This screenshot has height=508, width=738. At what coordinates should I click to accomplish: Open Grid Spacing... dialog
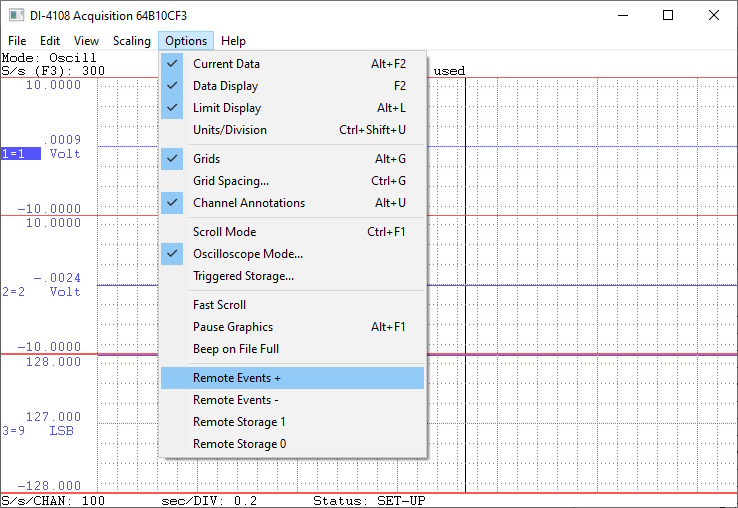pyautogui.click(x=292, y=181)
